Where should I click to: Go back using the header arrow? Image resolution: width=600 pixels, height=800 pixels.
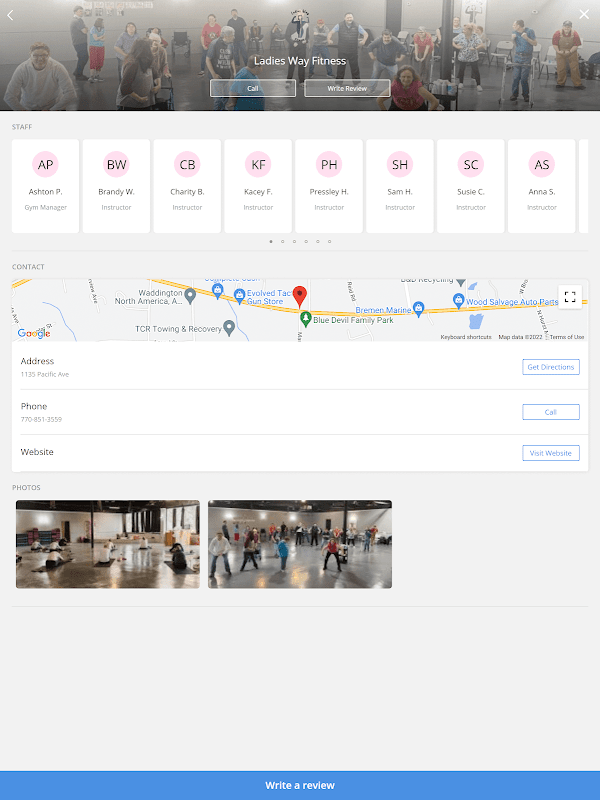coord(10,15)
